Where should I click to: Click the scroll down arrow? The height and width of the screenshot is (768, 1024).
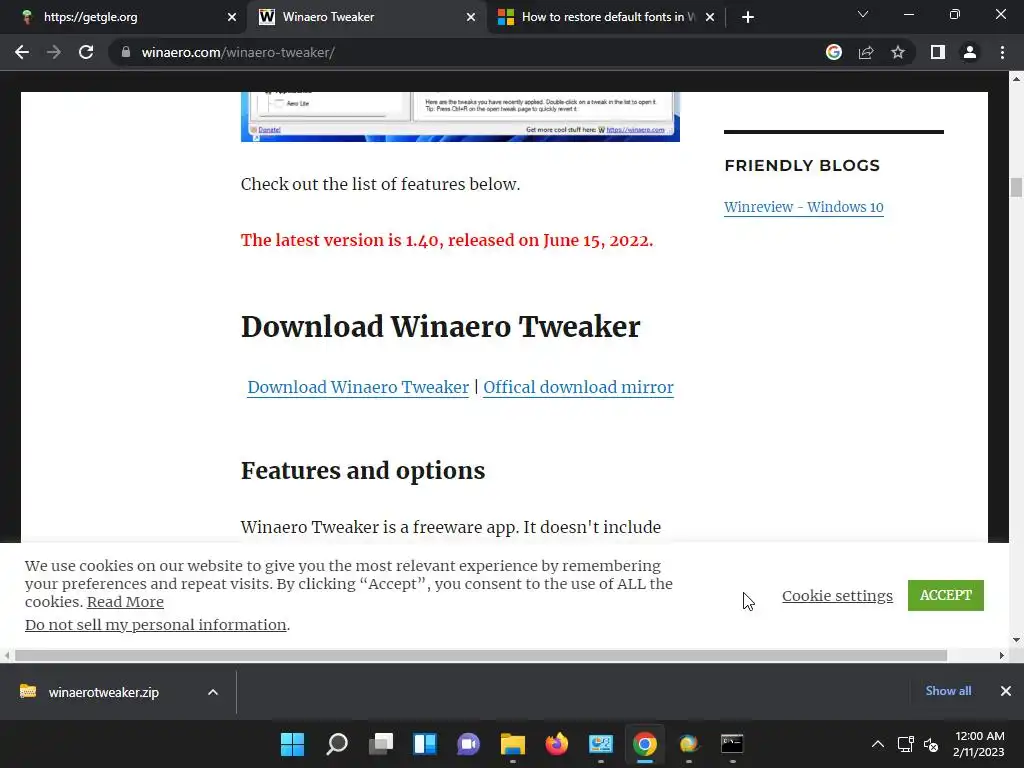tap(1016, 640)
